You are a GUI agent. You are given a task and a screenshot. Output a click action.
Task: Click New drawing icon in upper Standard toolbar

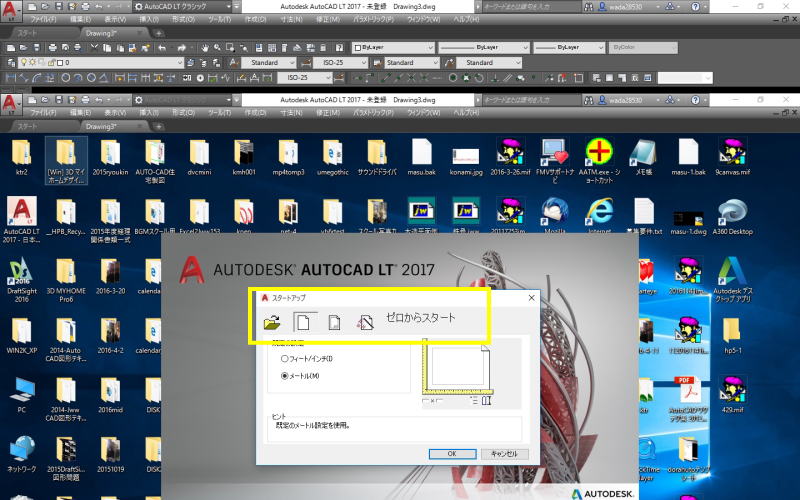[11, 47]
